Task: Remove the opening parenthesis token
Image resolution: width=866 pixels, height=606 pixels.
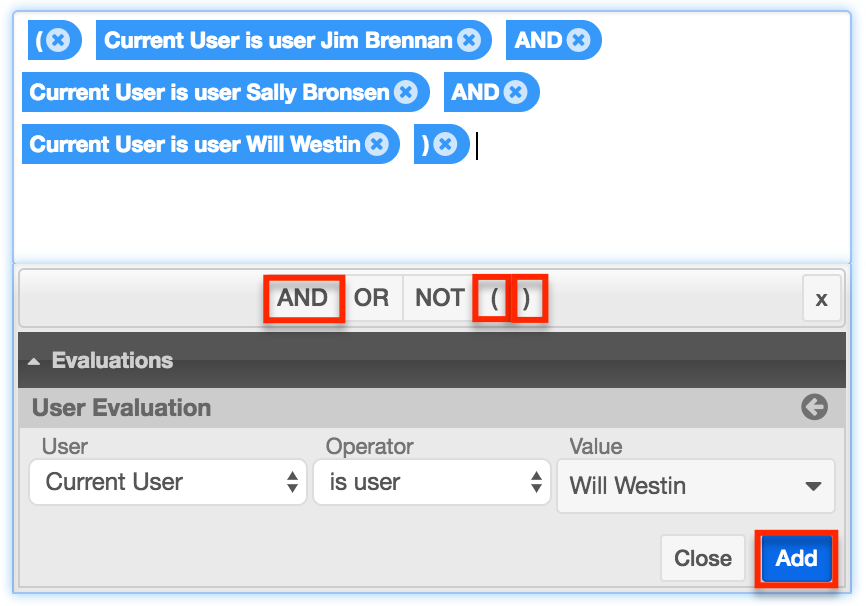Action: 59,41
